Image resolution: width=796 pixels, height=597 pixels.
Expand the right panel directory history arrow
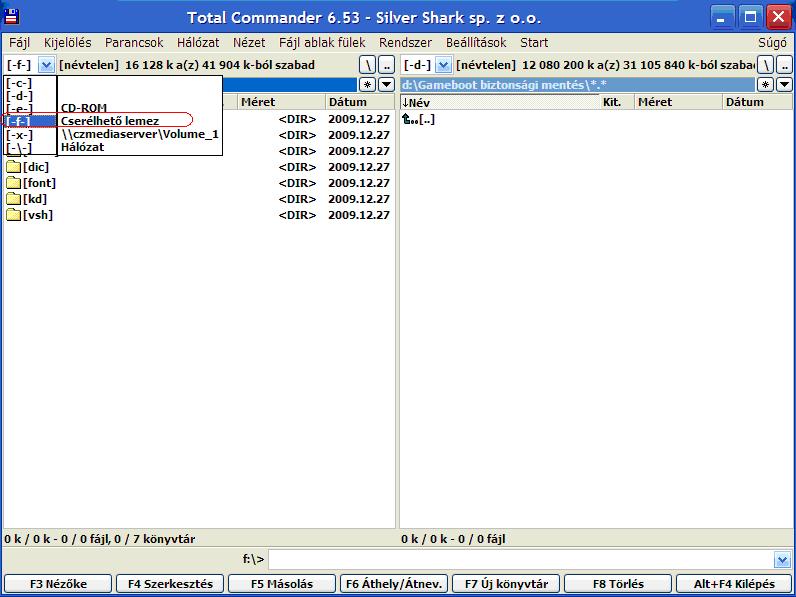784,85
